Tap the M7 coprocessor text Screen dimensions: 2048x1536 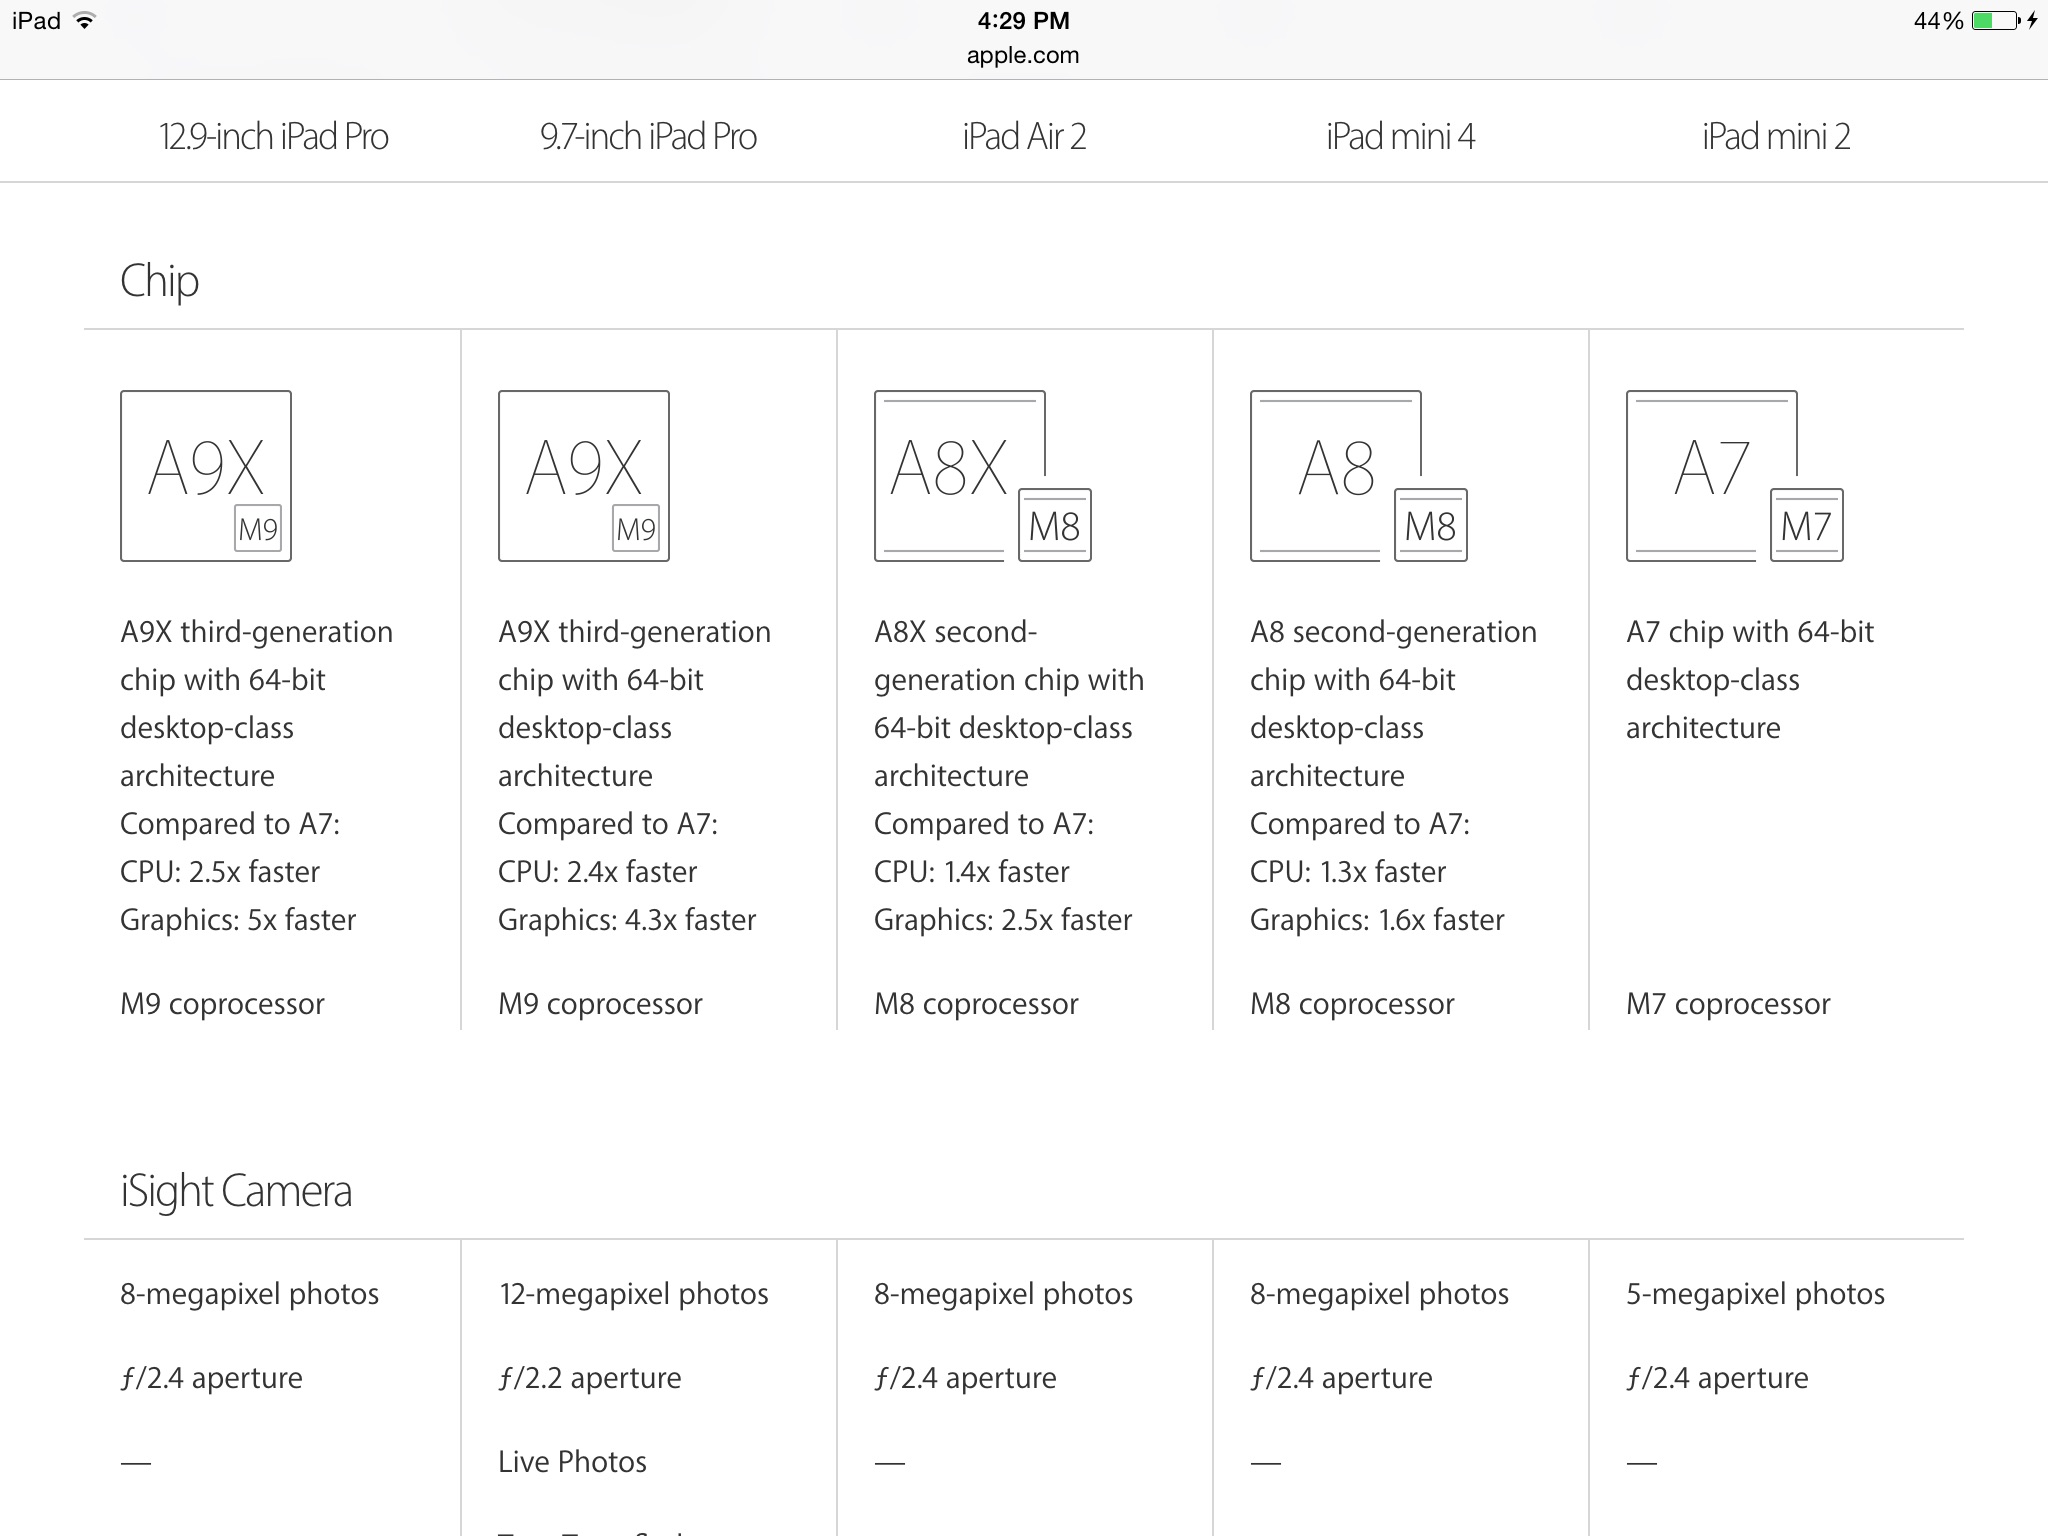point(1728,1004)
